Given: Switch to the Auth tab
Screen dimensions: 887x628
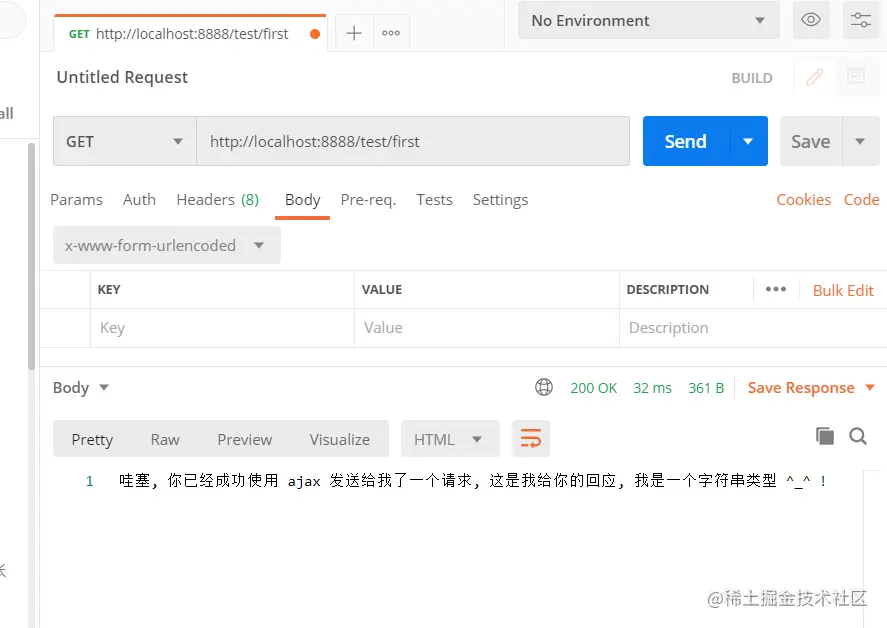Looking at the screenshot, I should pyautogui.click(x=139, y=200).
